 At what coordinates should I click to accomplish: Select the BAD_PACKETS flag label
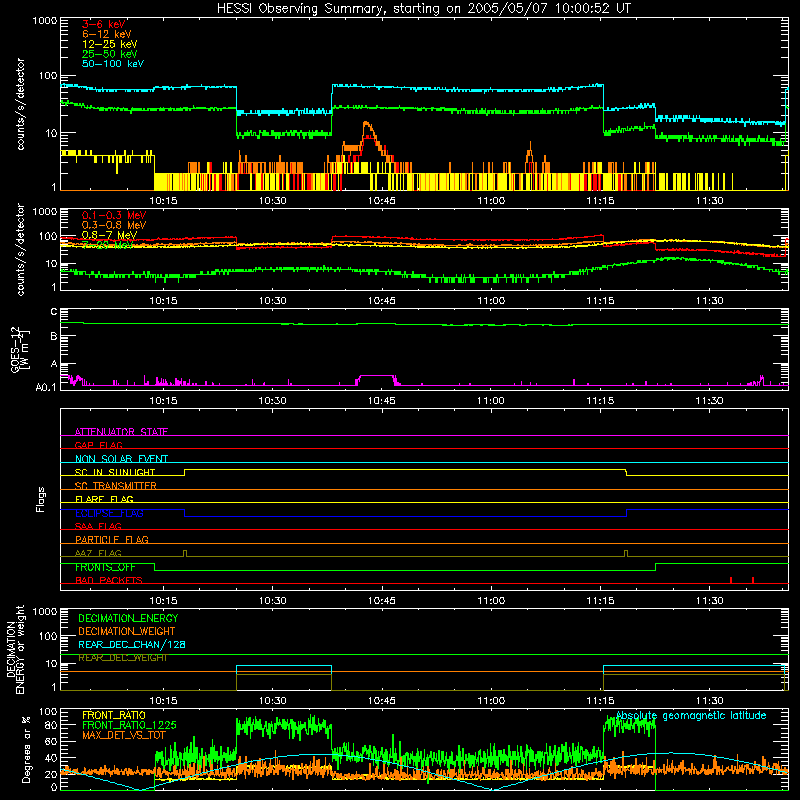coord(109,581)
